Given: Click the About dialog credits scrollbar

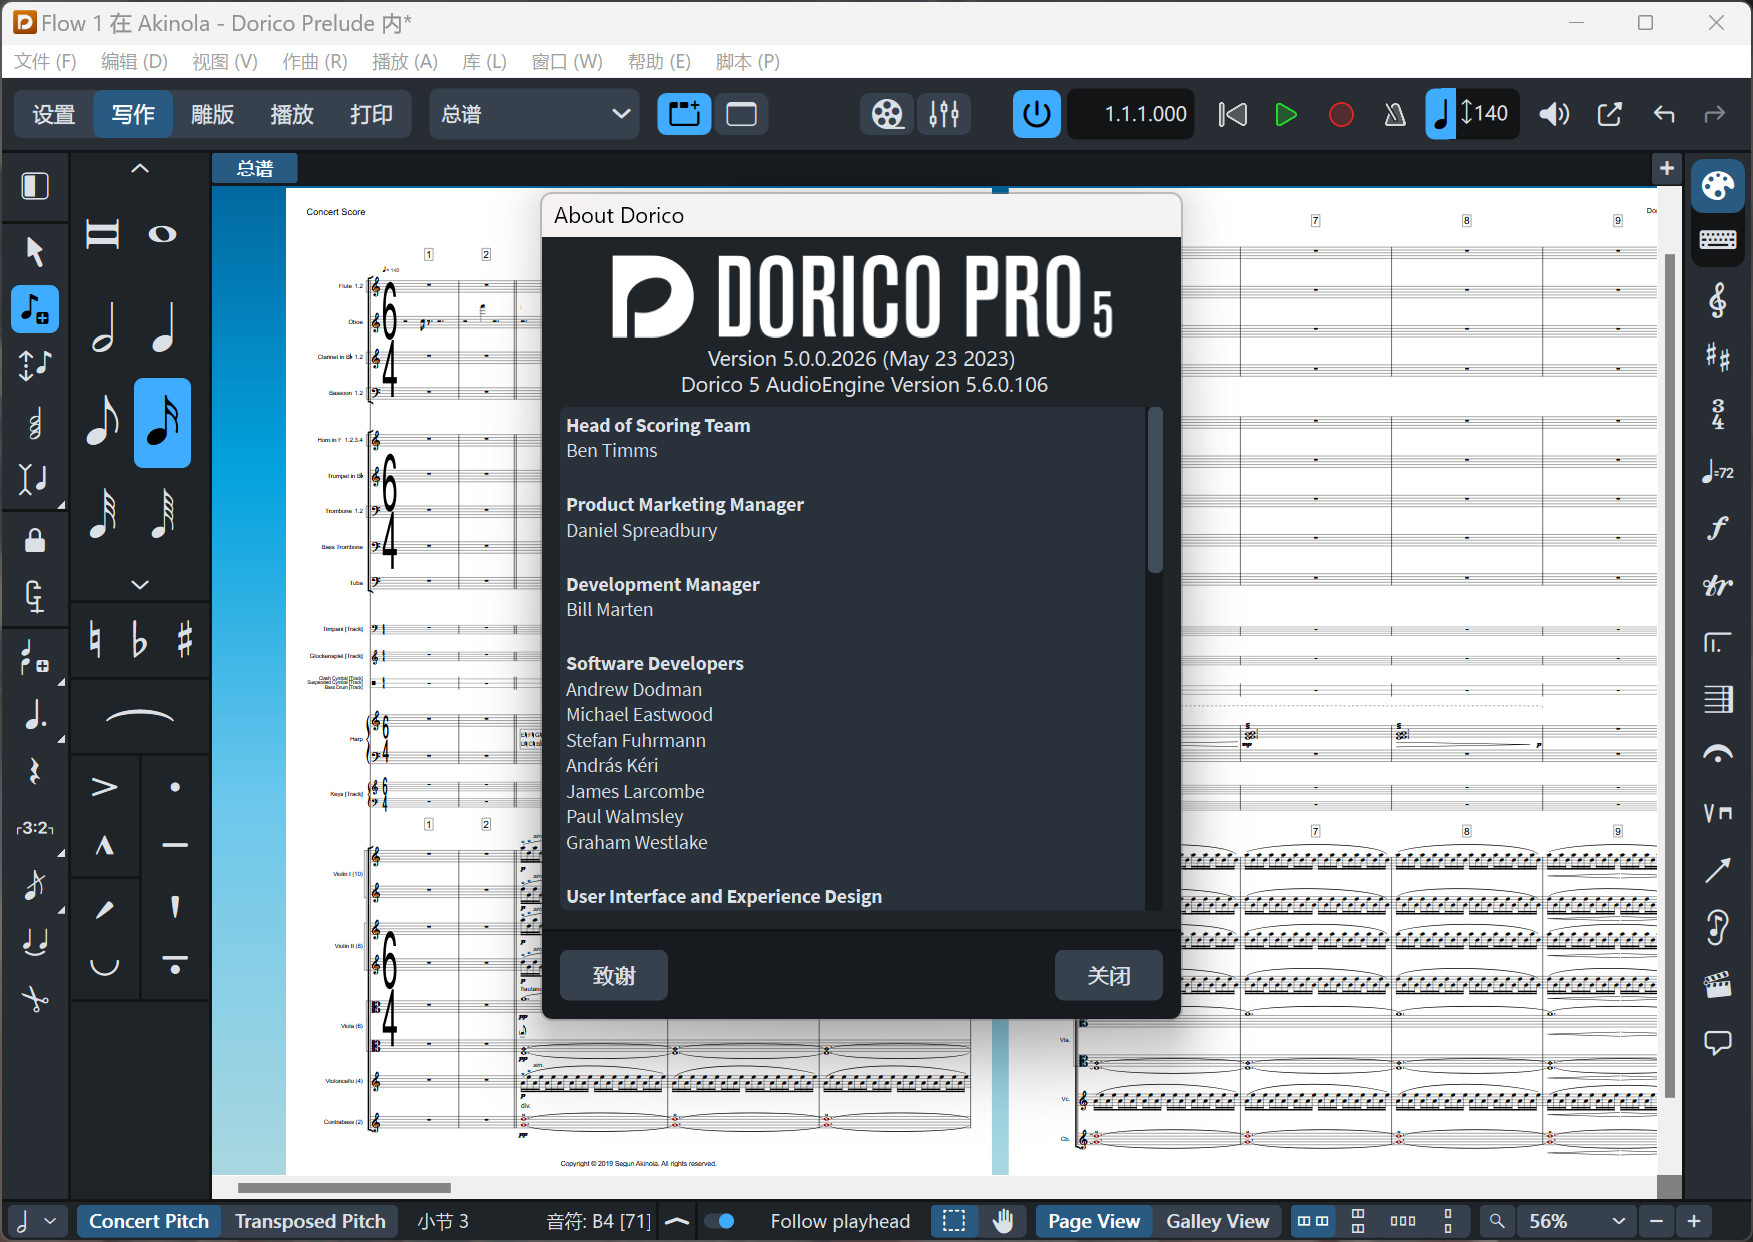Looking at the screenshot, I should click(1155, 490).
